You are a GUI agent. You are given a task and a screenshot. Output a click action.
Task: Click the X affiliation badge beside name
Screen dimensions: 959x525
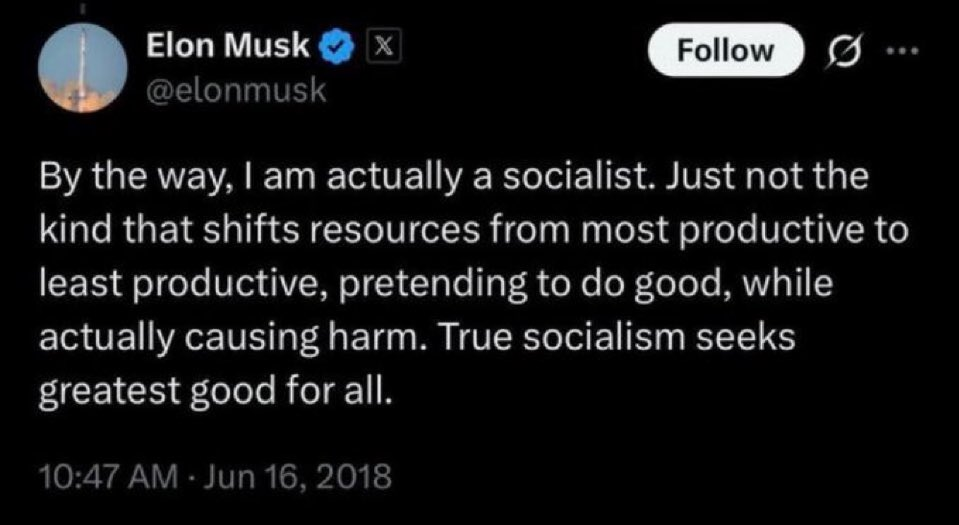click(383, 47)
